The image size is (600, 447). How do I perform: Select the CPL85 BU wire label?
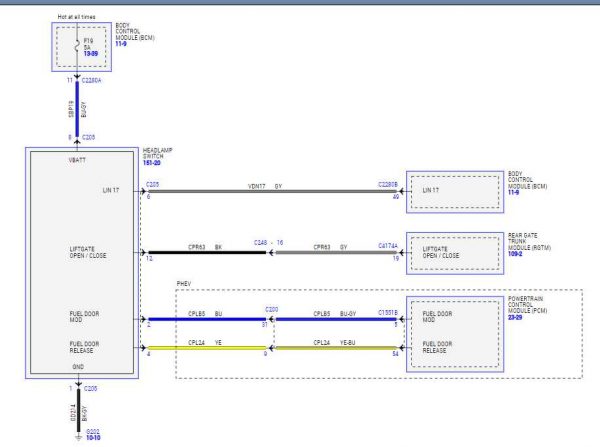point(205,314)
